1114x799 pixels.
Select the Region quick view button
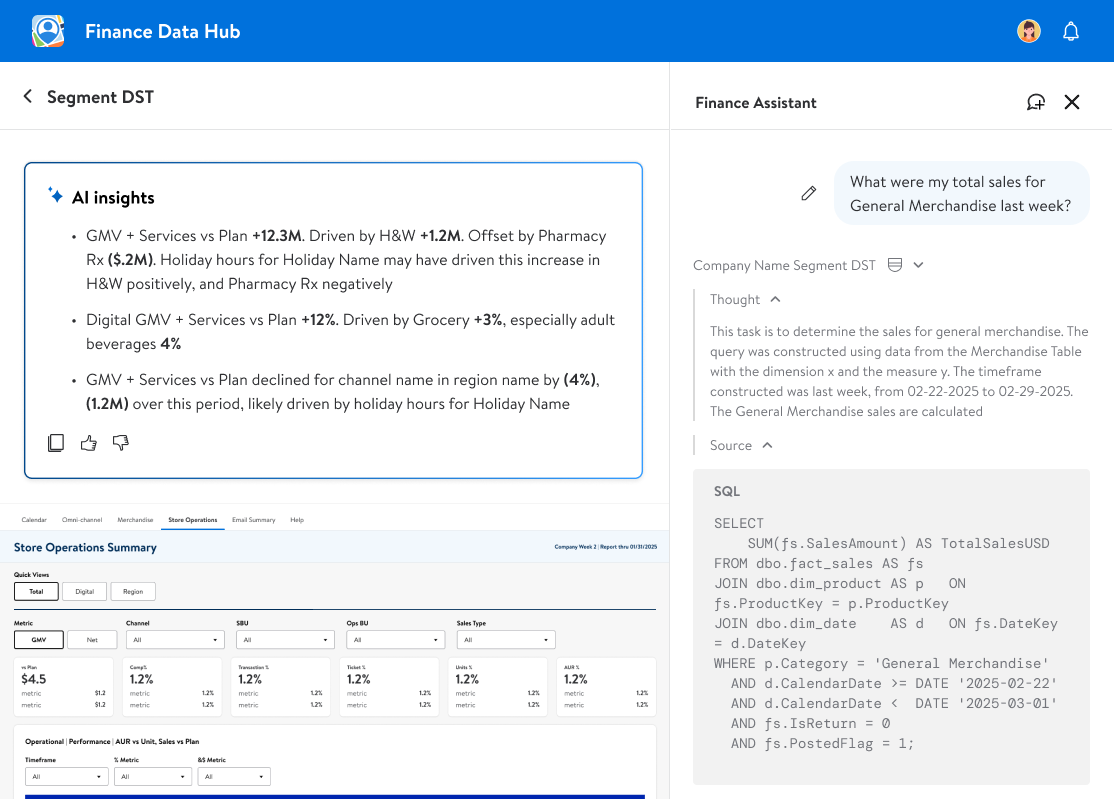[x=133, y=591]
